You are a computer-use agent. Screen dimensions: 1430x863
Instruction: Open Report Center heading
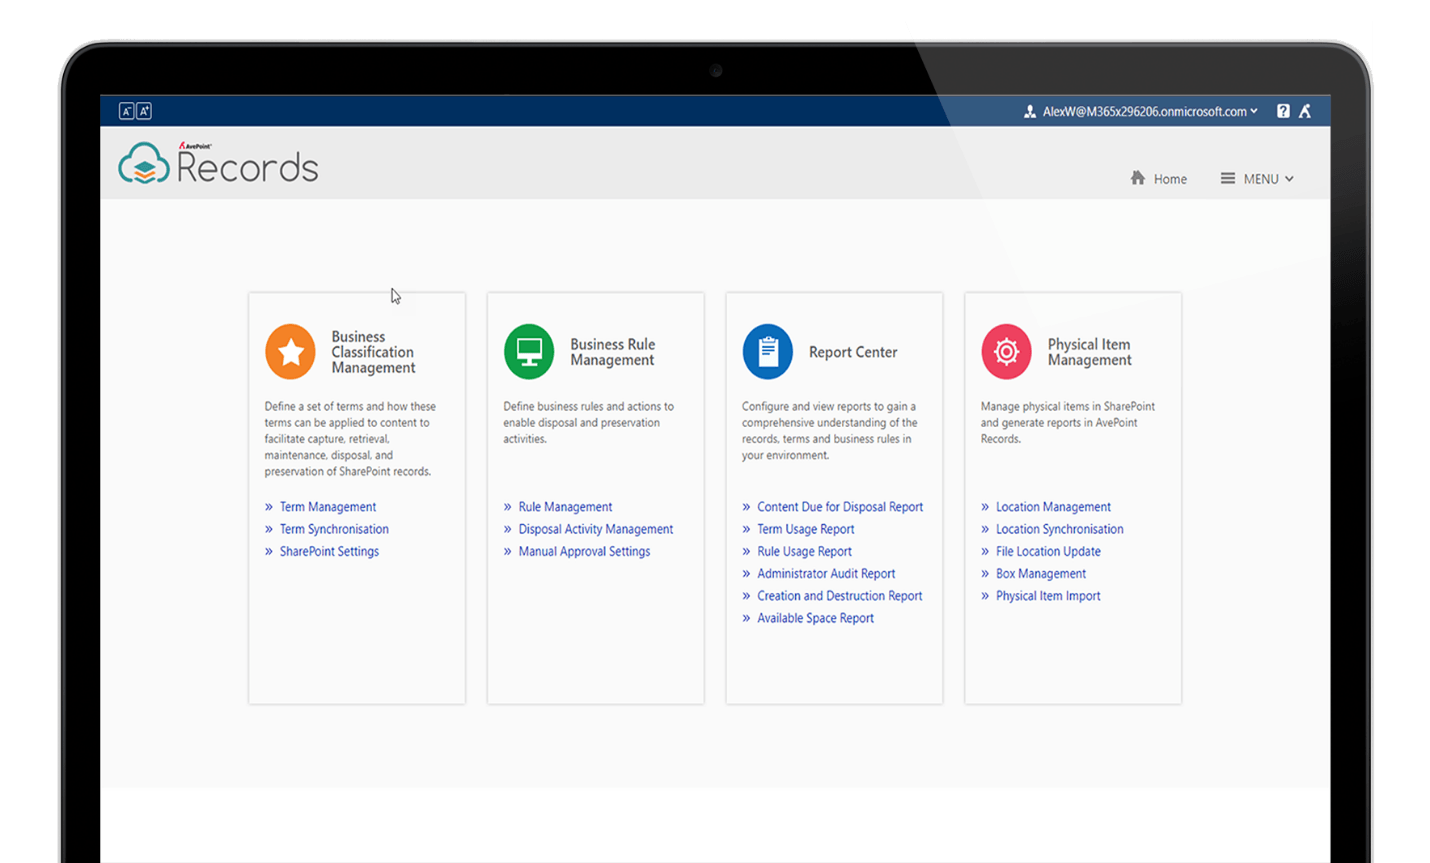(853, 352)
